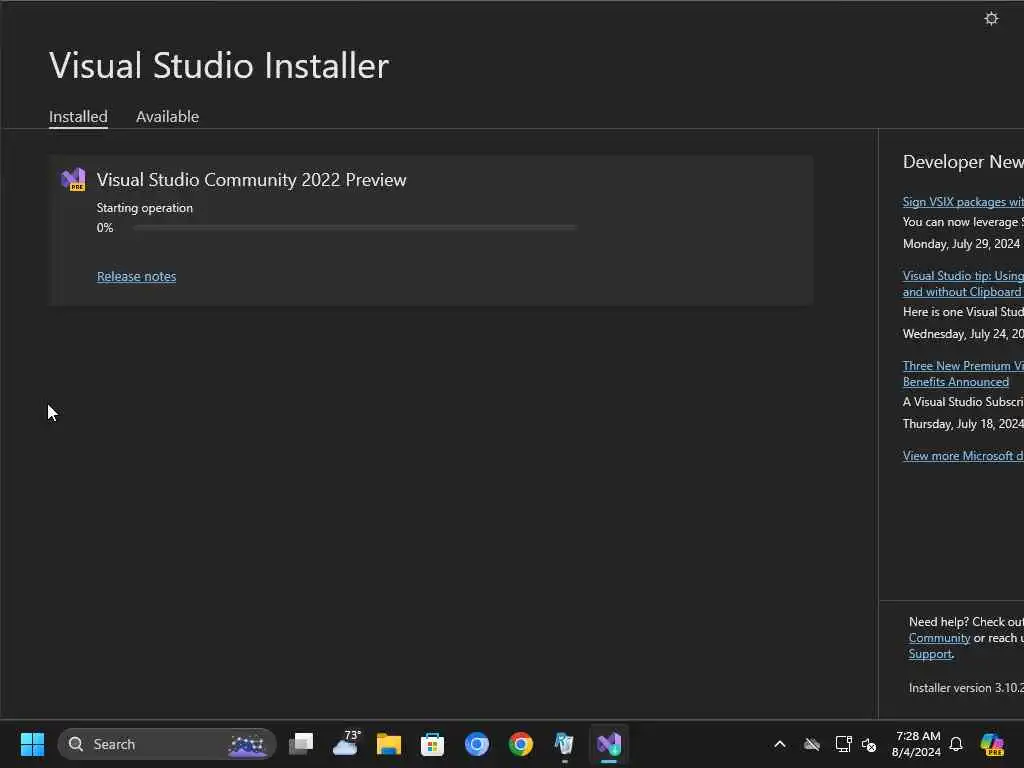Open the Windows Start menu

(32, 744)
